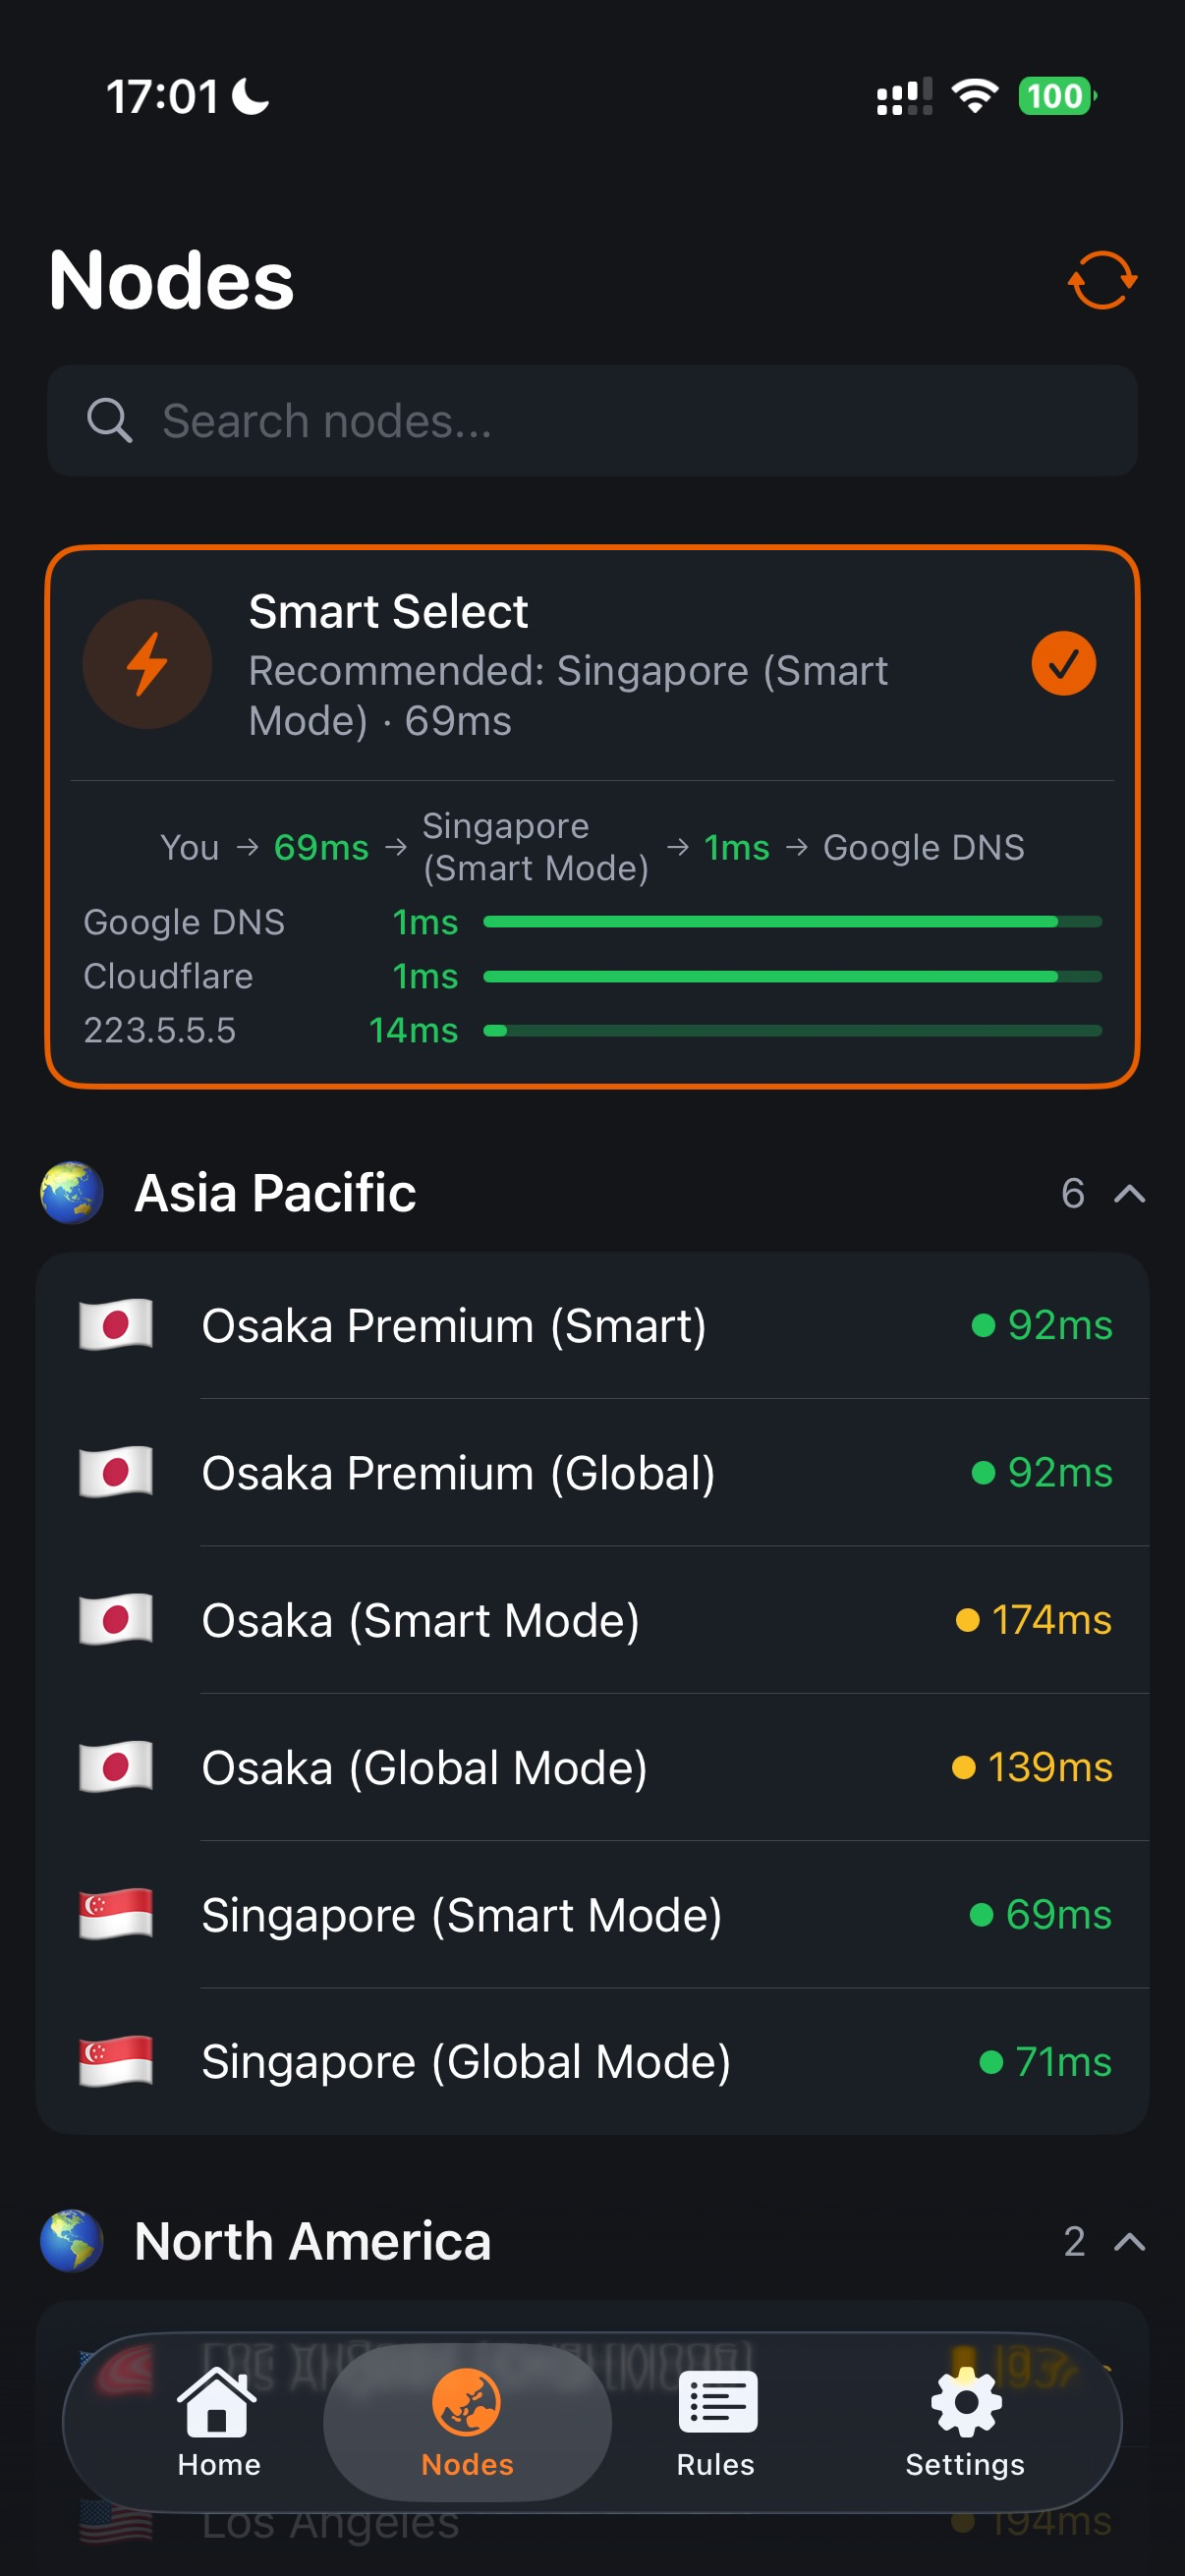Tap the Smart Select title
This screenshot has width=1185, height=2576.
(388, 611)
